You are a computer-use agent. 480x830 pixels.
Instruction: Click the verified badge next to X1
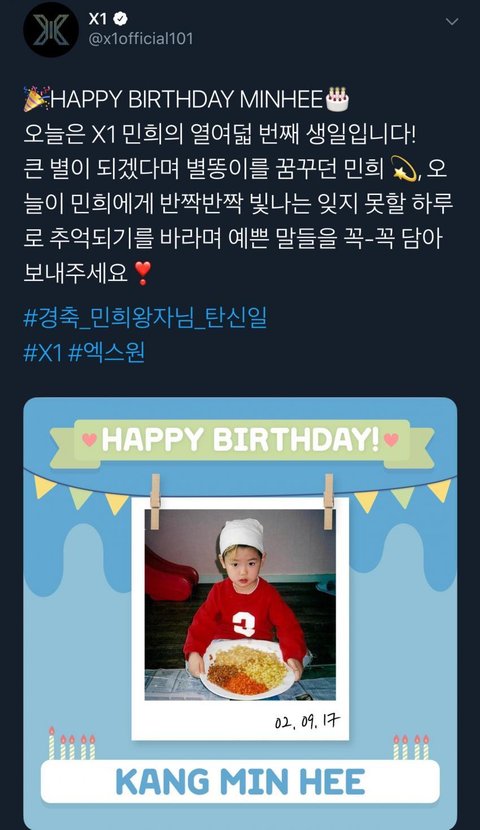pyautogui.click(x=121, y=20)
